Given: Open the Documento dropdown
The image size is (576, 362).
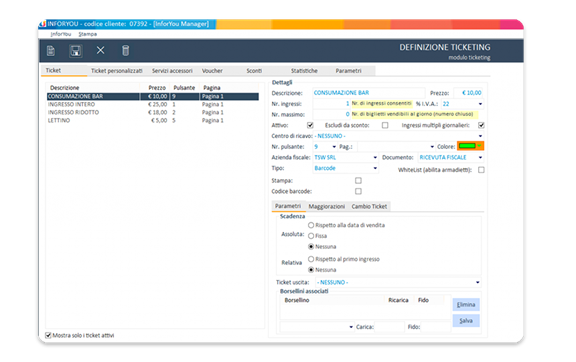Looking at the screenshot, I should pyautogui.click(x=480, y=157).
